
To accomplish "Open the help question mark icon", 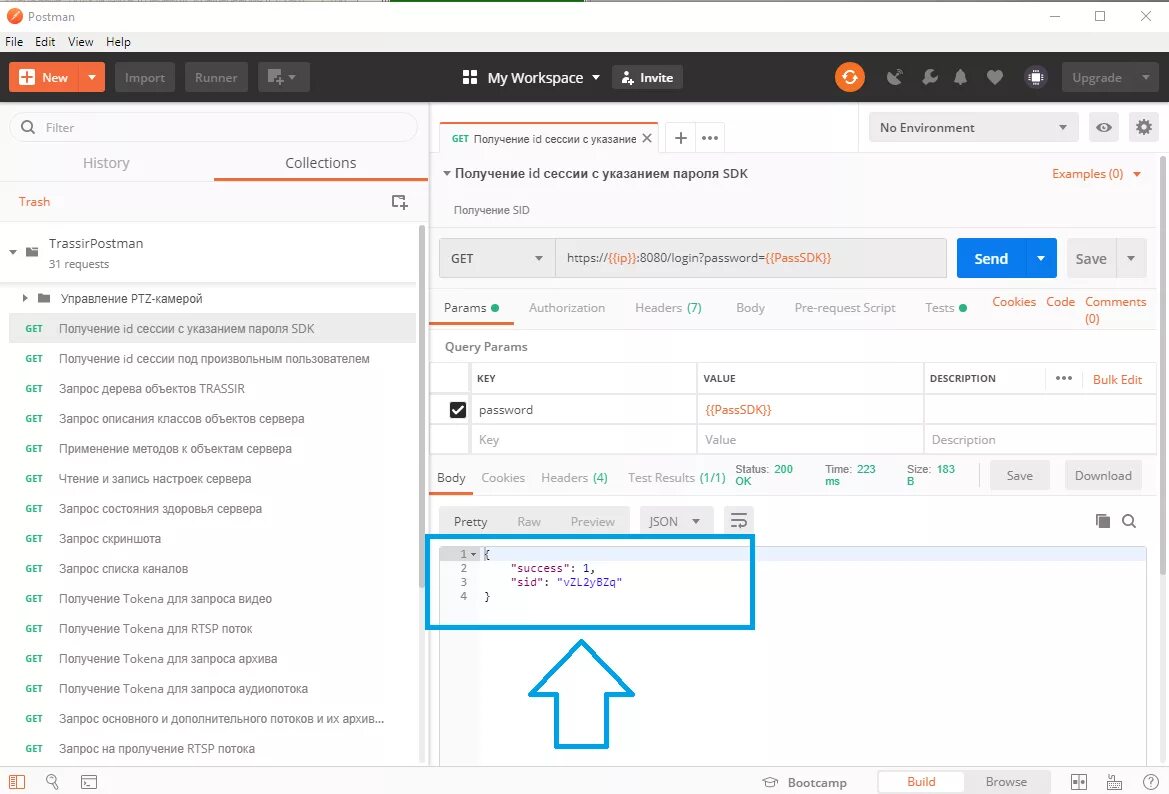I will [x=1150, y=782].
